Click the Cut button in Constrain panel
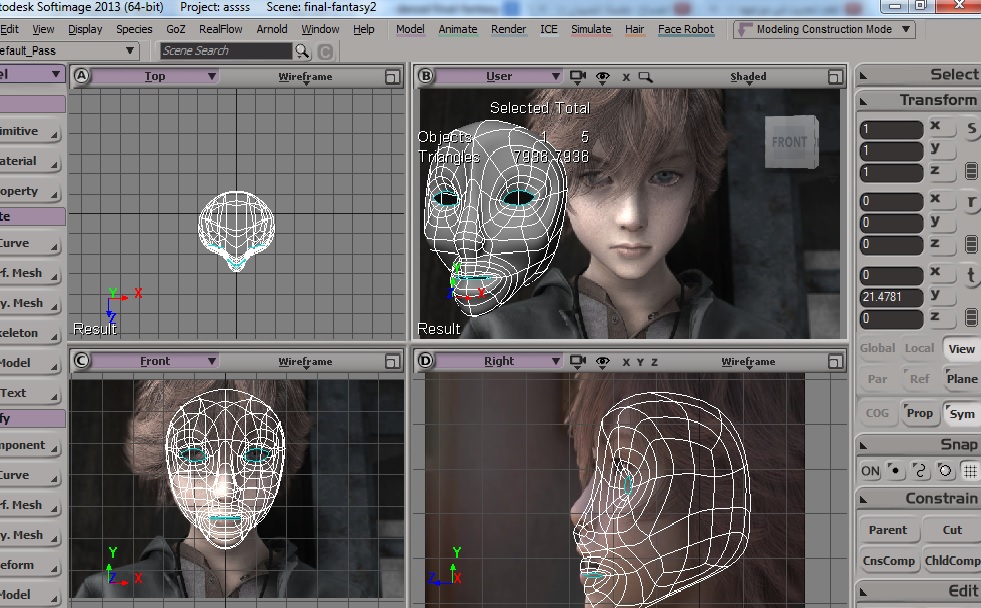 point(952,530)
